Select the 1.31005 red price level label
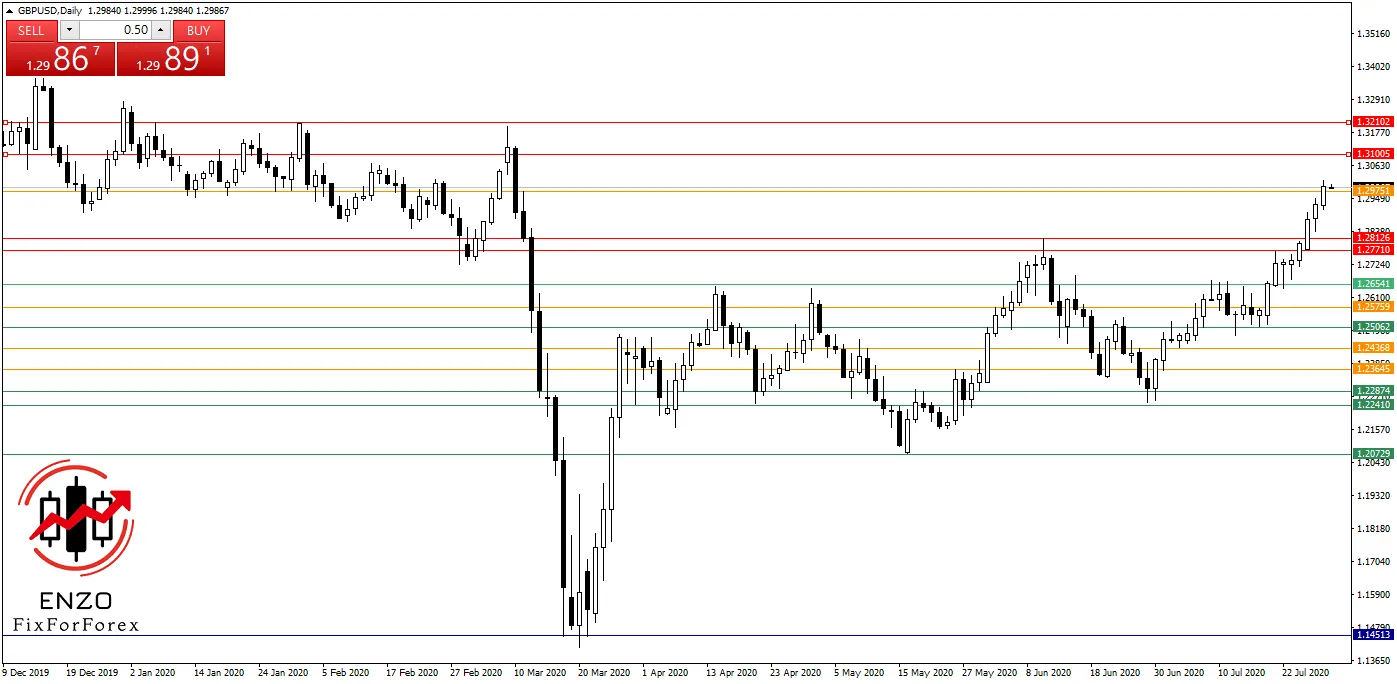The width and height of the screenshot is (1397, 684). coord(1372,154)
